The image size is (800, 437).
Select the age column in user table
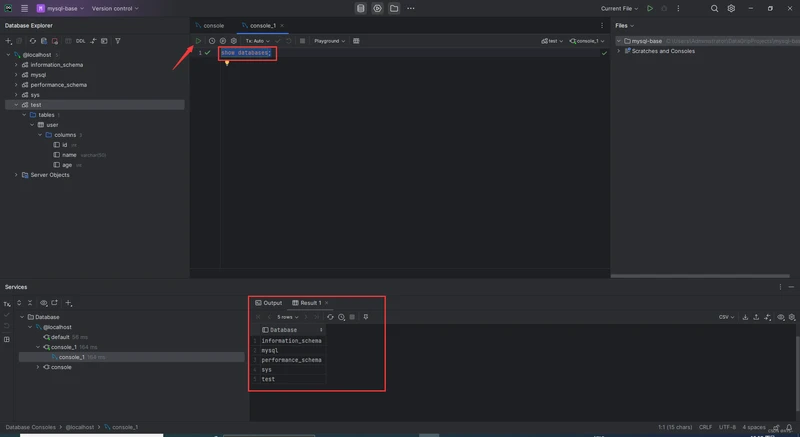tap(67, 165)
